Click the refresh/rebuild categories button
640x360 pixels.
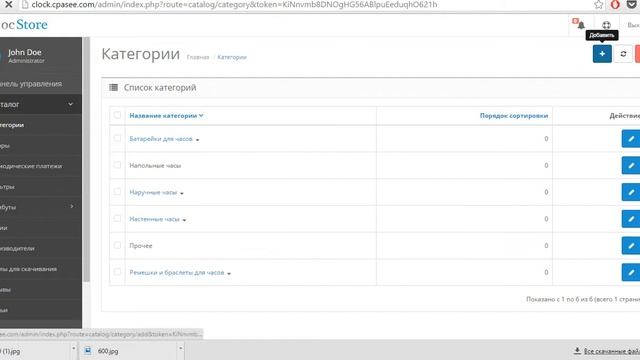point(623,54)
